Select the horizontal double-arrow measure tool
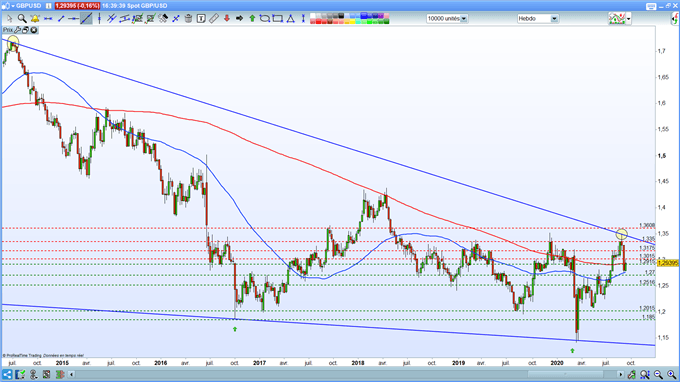Screen dimensions: 680x382 pyautogui.click(x=48, y=19)
